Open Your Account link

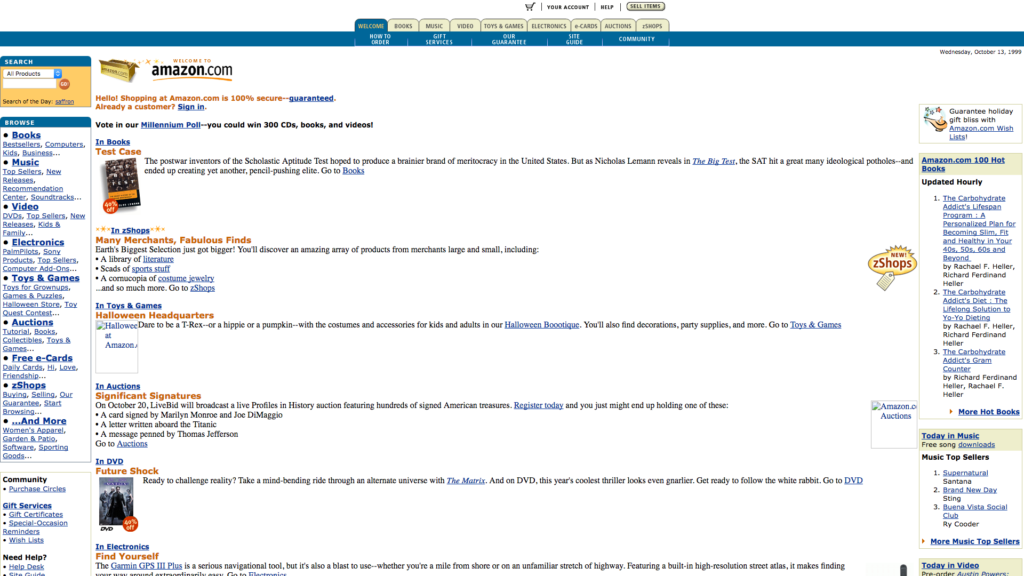[x=568, y=7]
